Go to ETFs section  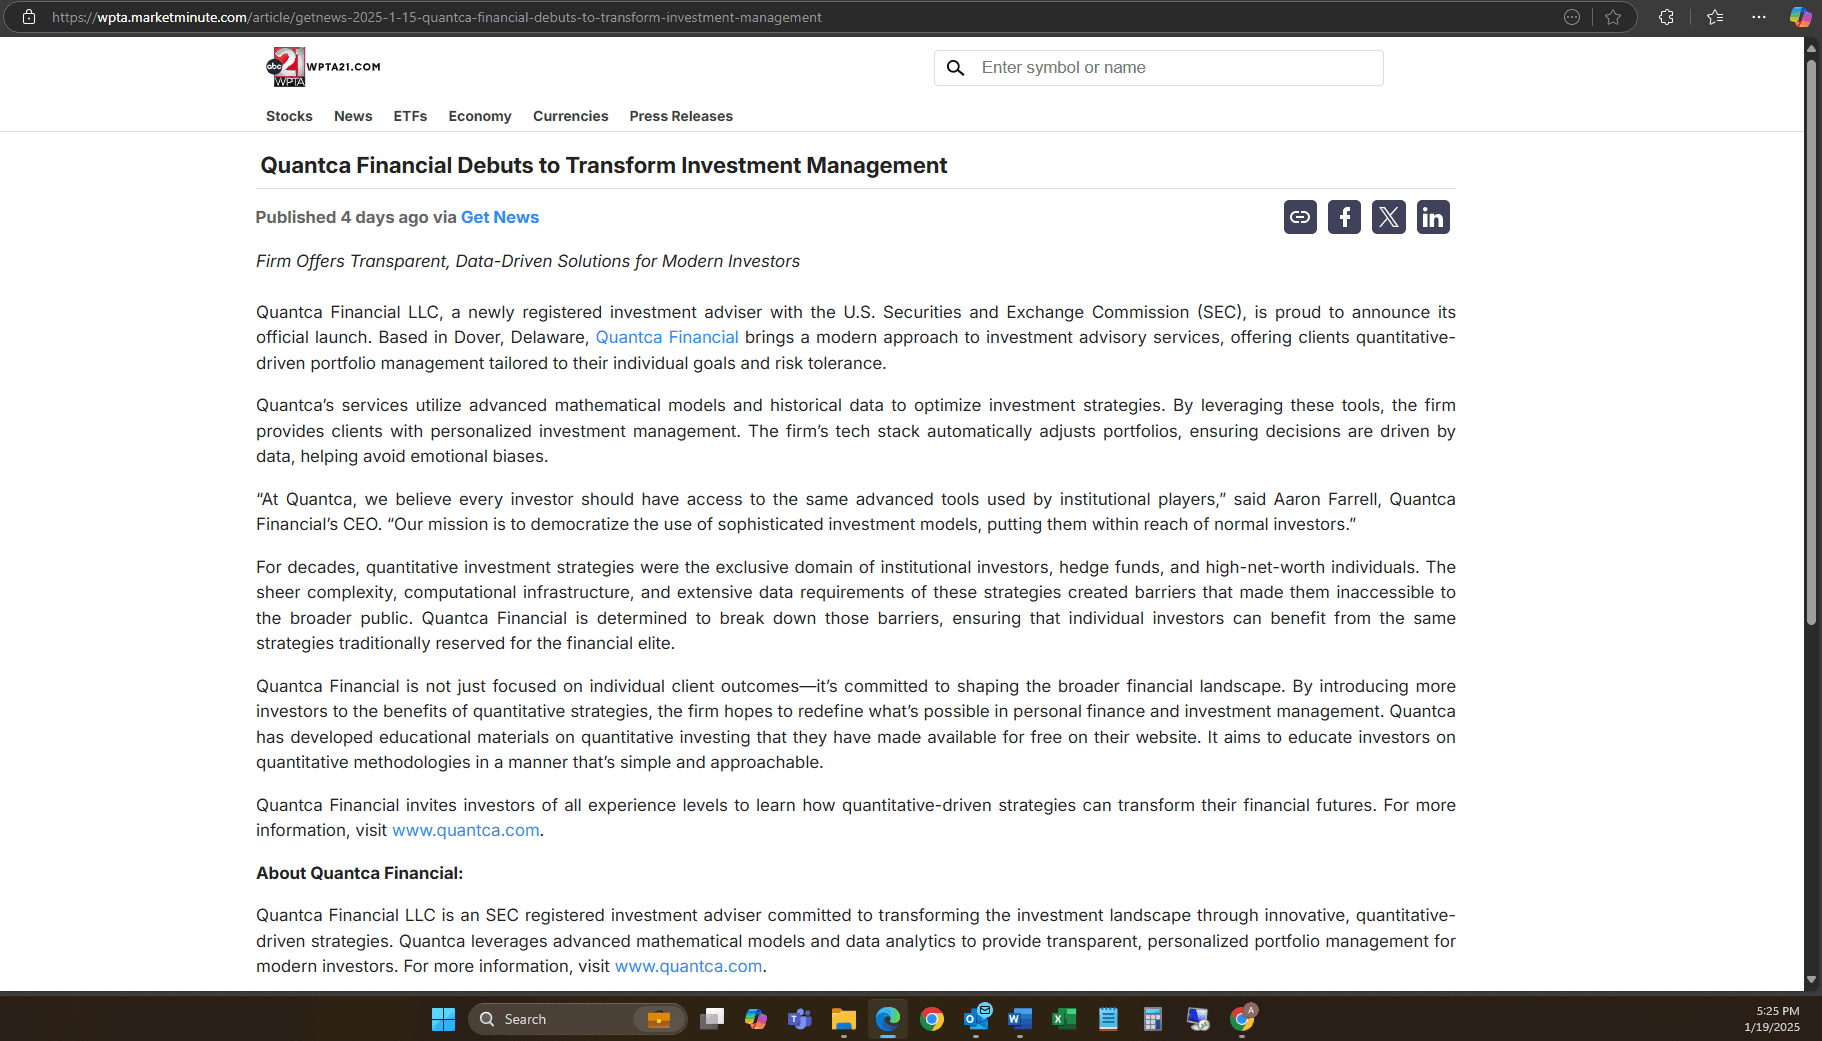point(410,116)
